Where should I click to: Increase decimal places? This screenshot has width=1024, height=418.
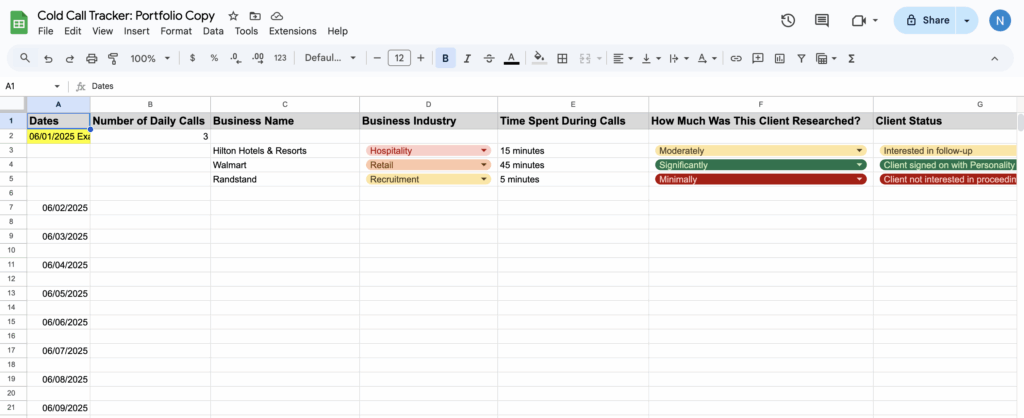click(258, 58)
